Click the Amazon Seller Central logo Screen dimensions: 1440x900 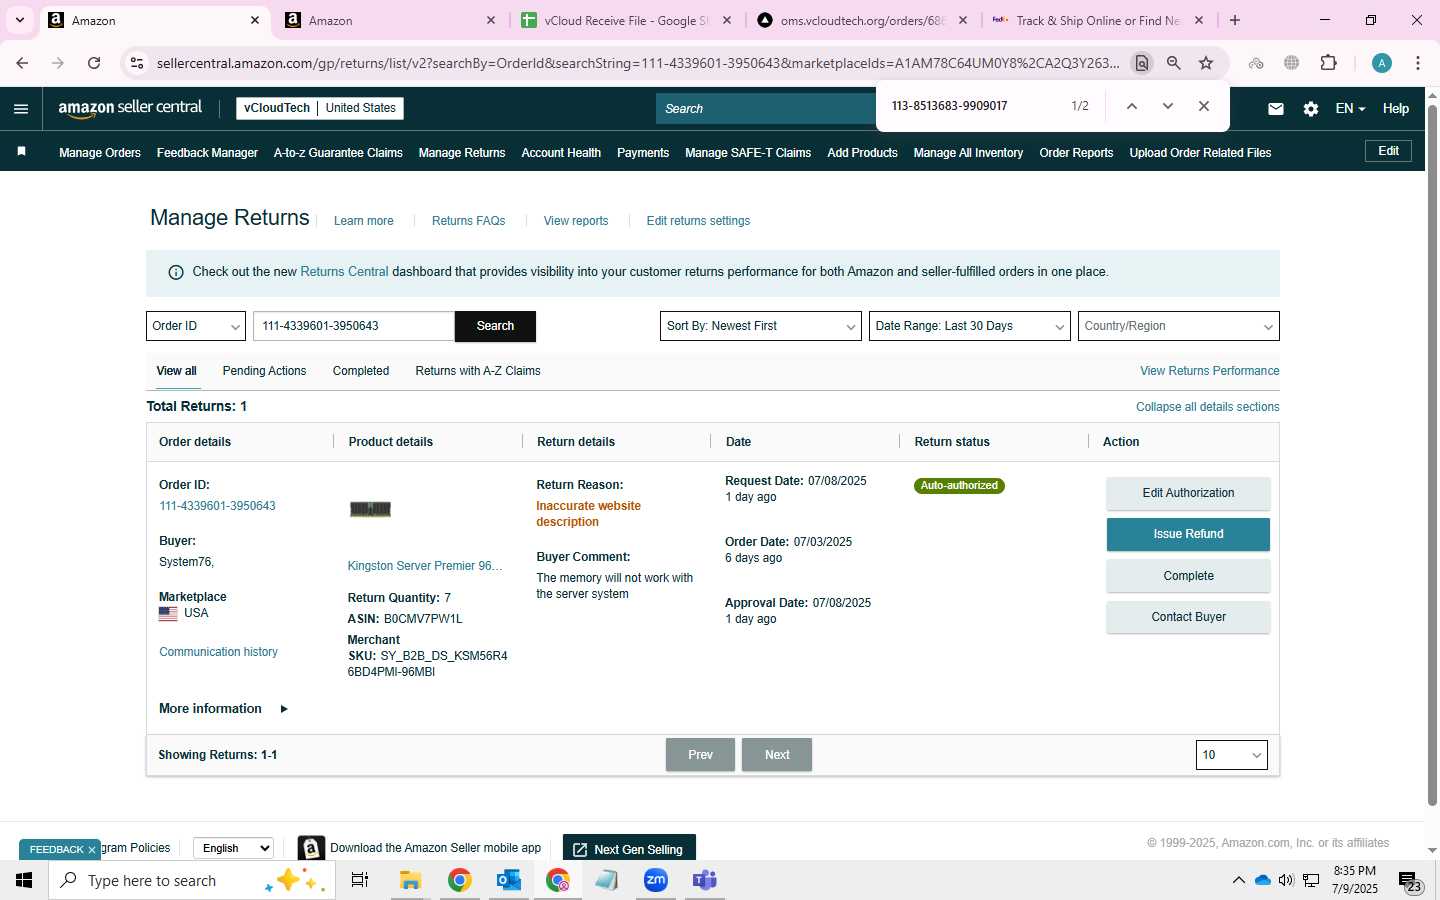tap(130, 108)
